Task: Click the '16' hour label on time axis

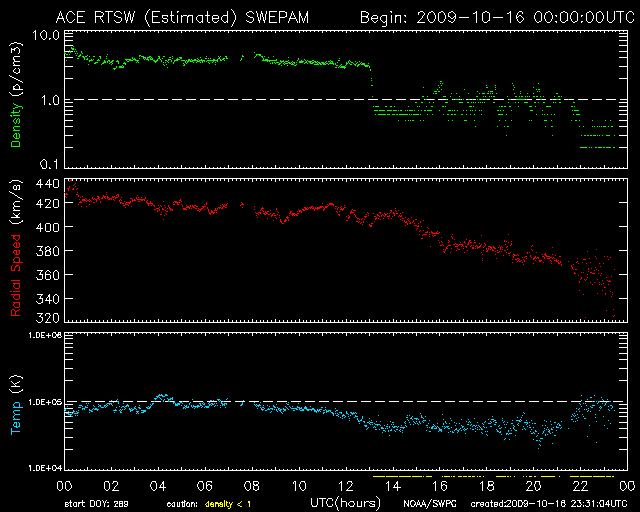Action: tap(440, 486)
